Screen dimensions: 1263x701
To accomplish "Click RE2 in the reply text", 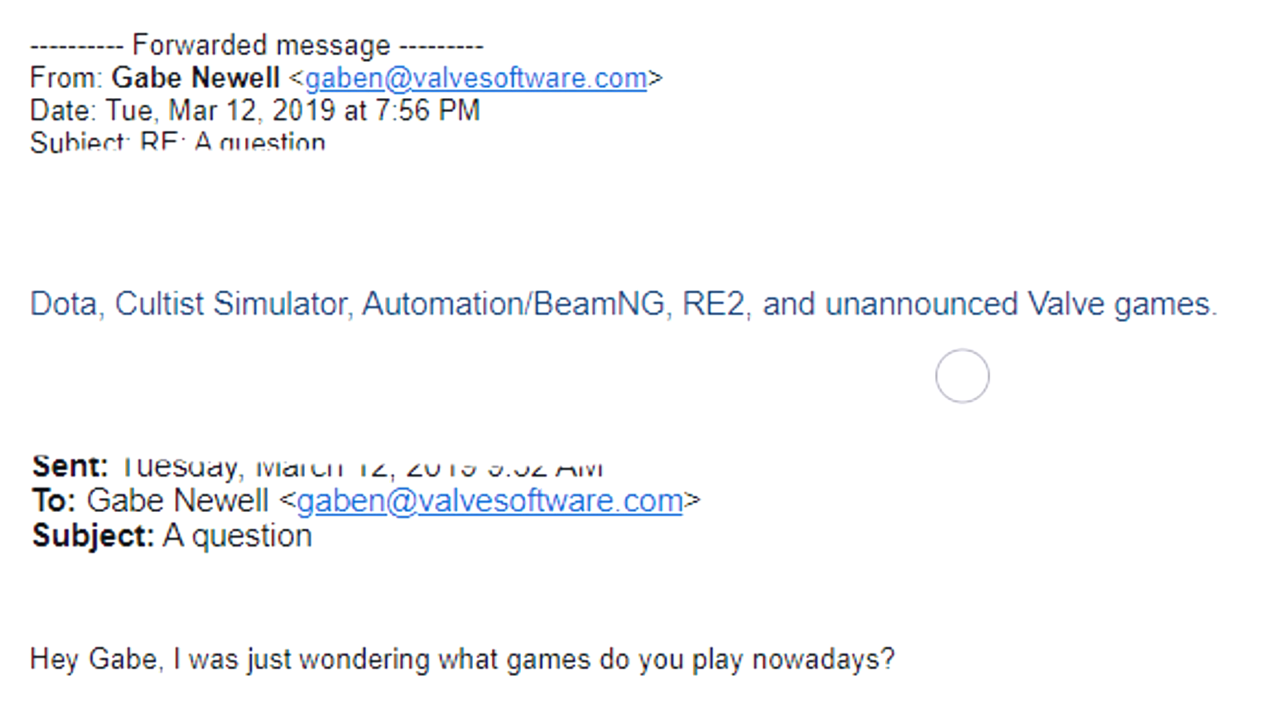I will coord(714,303).
